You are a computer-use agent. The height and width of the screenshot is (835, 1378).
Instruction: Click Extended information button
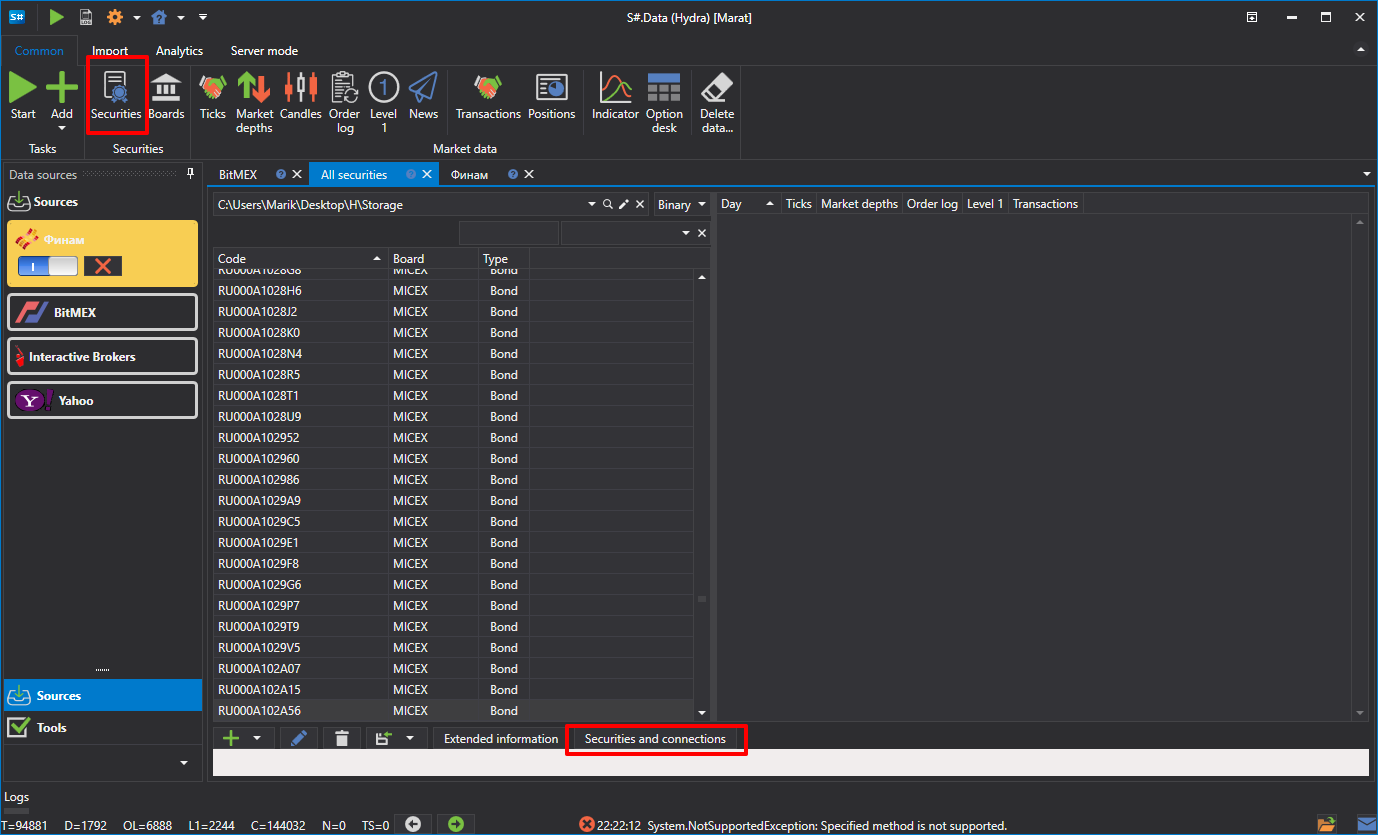pyautogui.click(x=501, y=738)
